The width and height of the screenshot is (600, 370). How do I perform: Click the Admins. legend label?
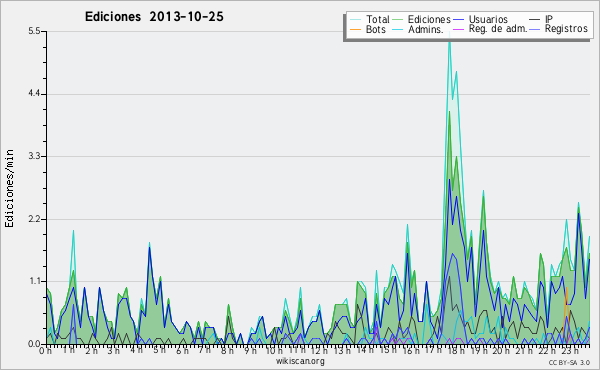pyautogui.click(x=426, y=29)
